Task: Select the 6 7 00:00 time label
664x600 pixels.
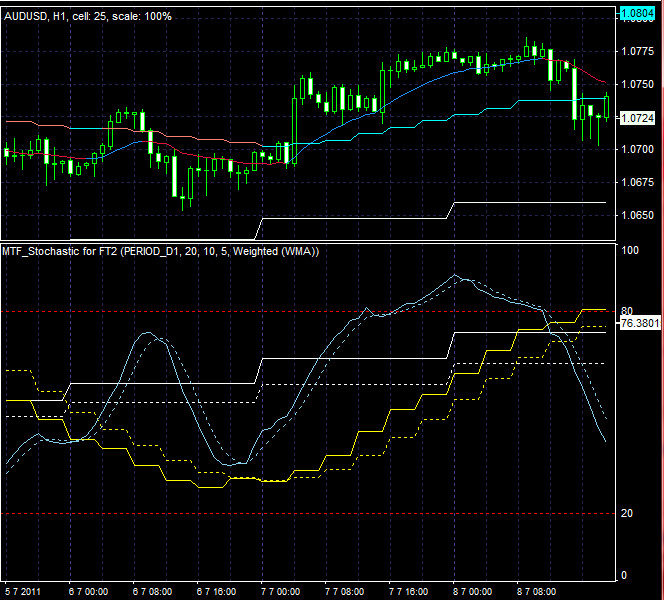Action: (88, 592)
